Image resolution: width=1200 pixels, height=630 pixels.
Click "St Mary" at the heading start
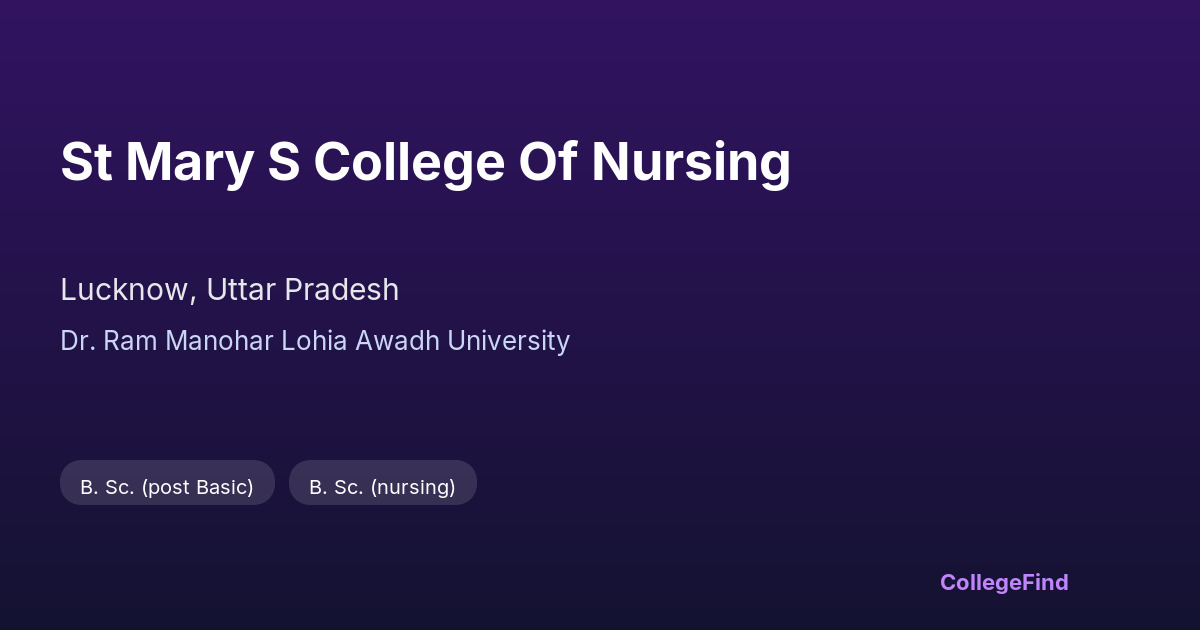[x=155, y=162]
